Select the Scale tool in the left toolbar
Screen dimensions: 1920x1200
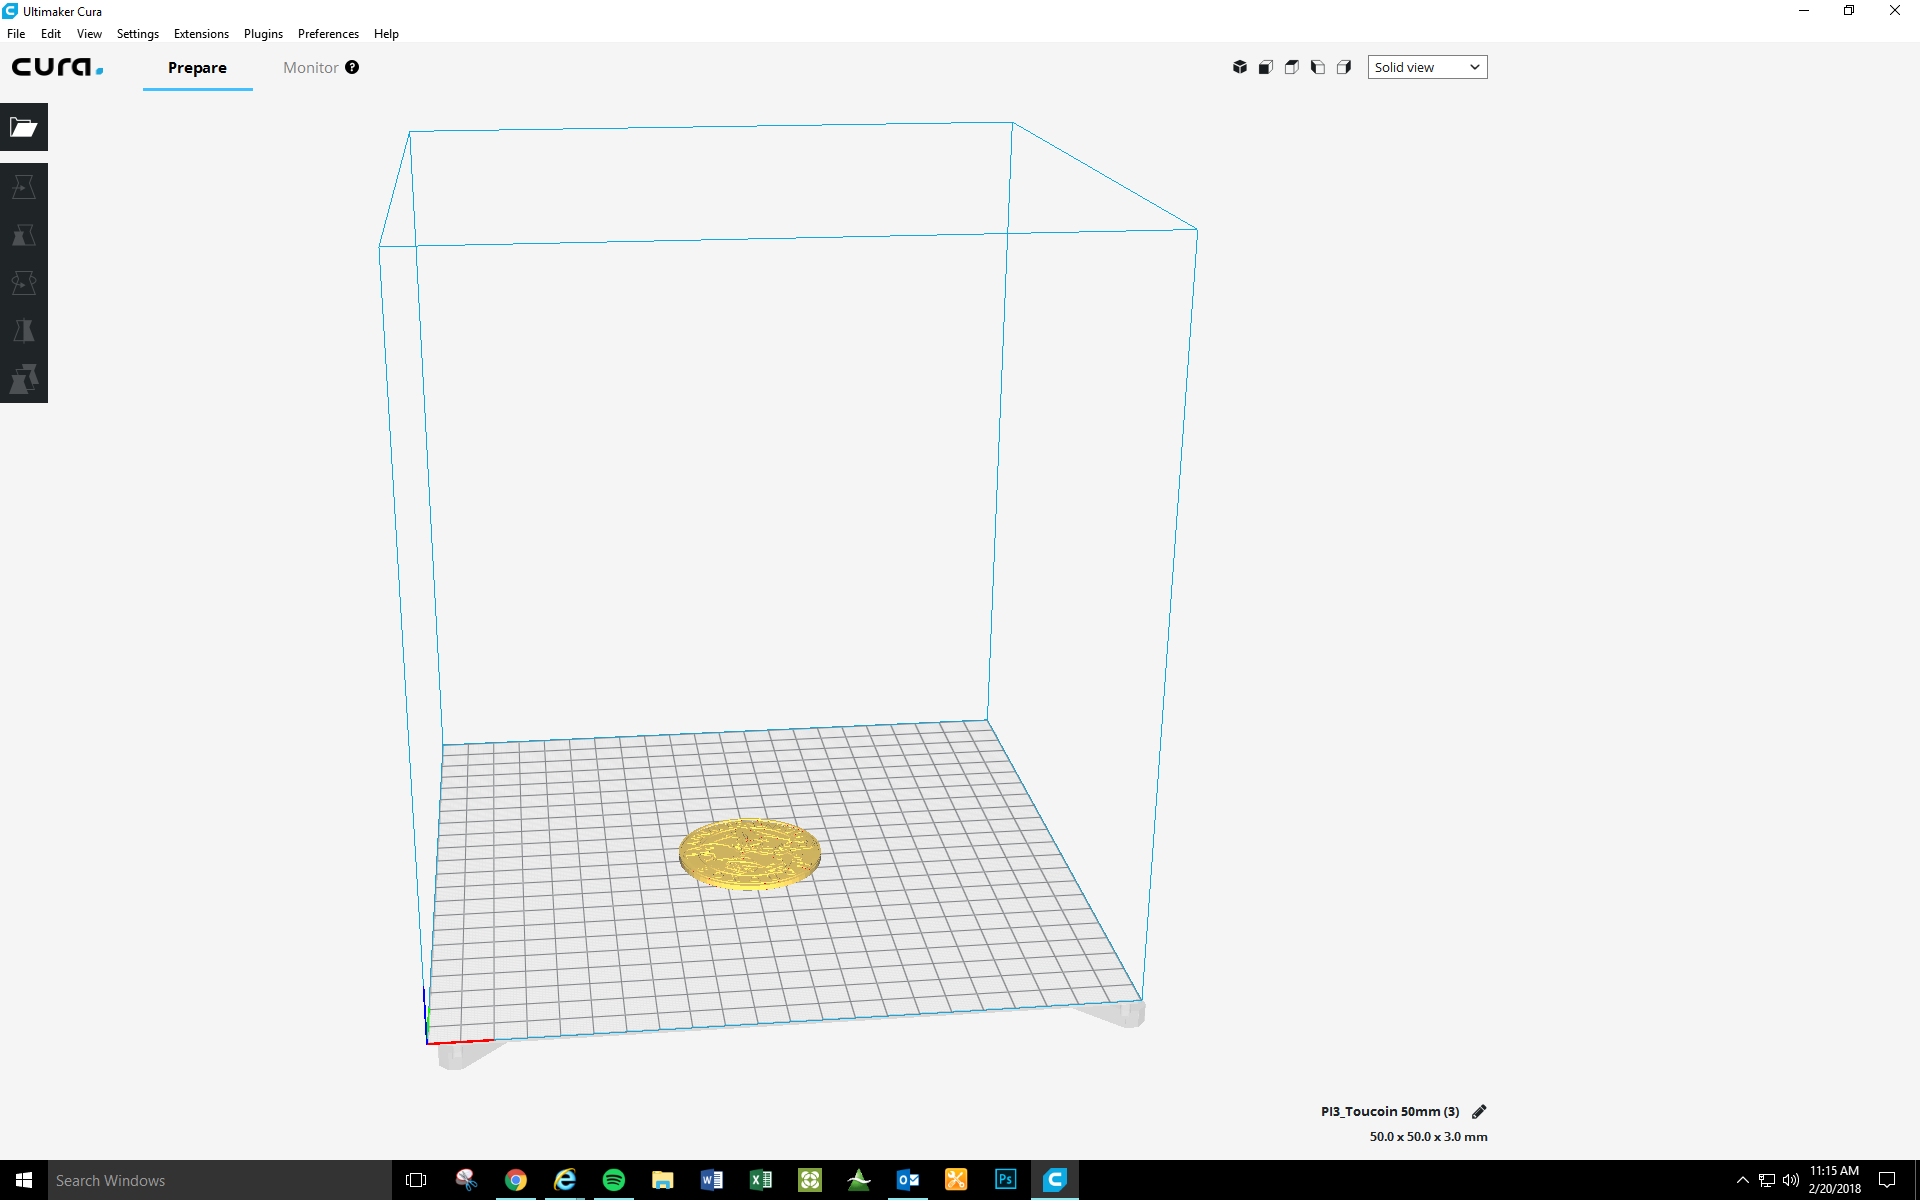pyautogui.click(x=24, y=235)
